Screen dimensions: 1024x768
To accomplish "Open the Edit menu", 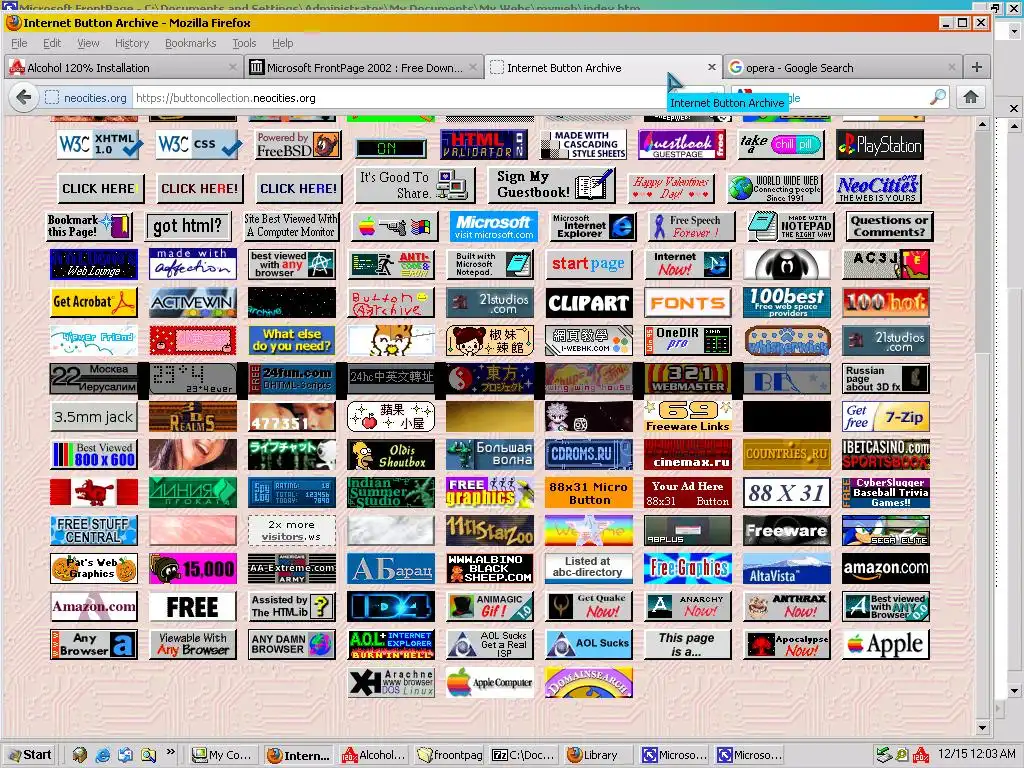I will point(52,43).
